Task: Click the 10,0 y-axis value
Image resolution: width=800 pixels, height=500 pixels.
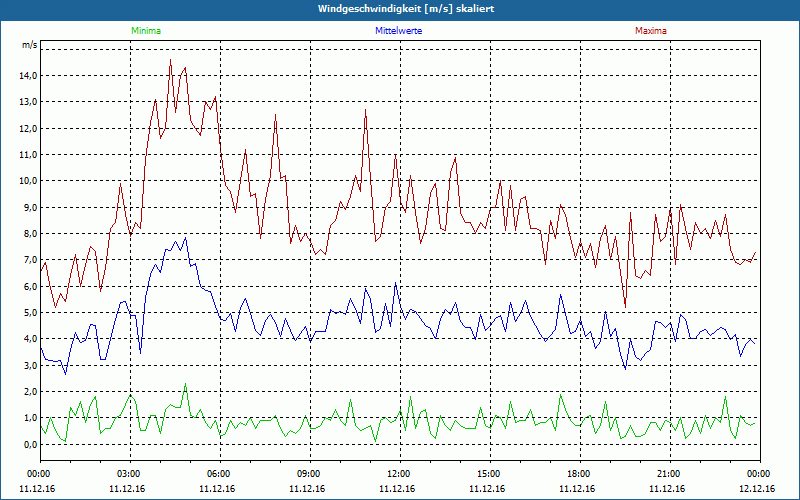Action: [x=29, y=181]
